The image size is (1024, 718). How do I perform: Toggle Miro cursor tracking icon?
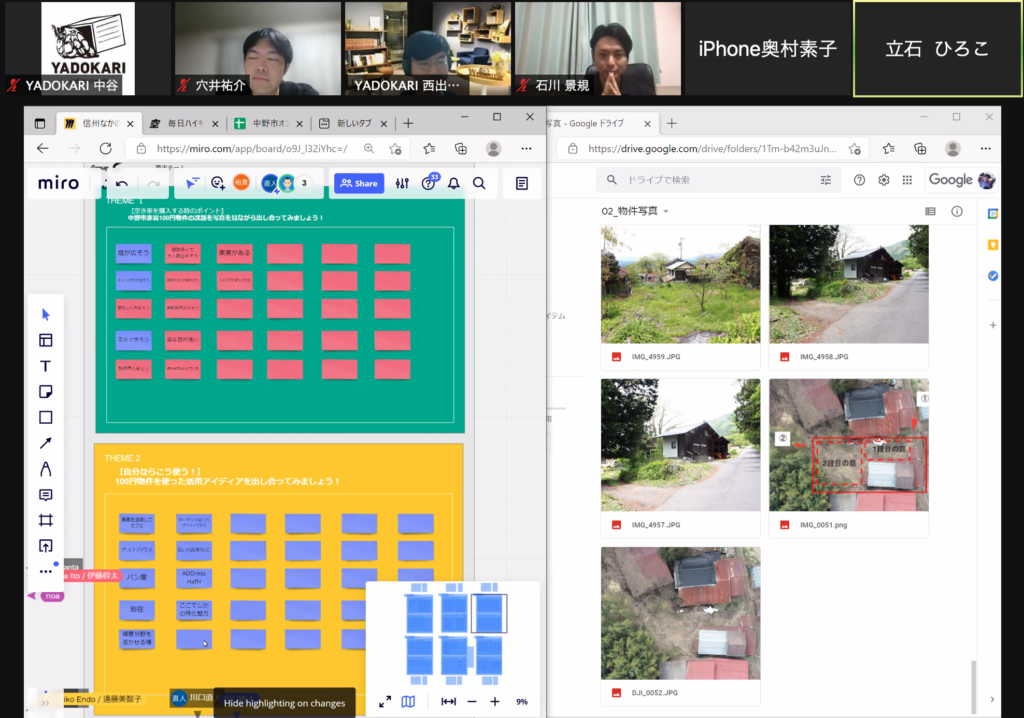coord(193,184)
